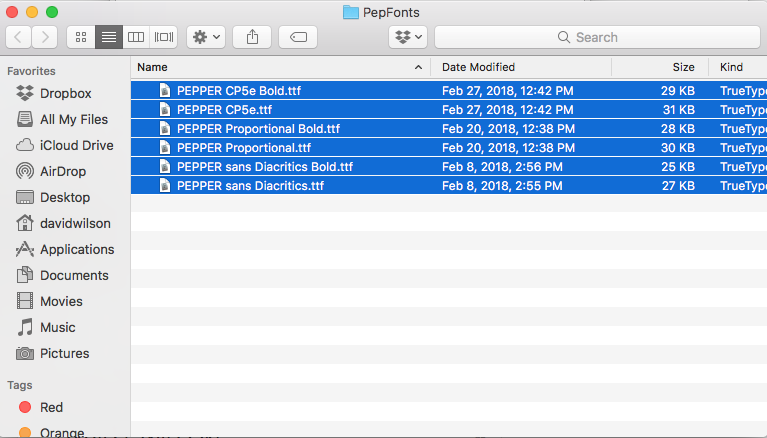Sort by Size column
The image size is (767, 438).
(660, 67)
